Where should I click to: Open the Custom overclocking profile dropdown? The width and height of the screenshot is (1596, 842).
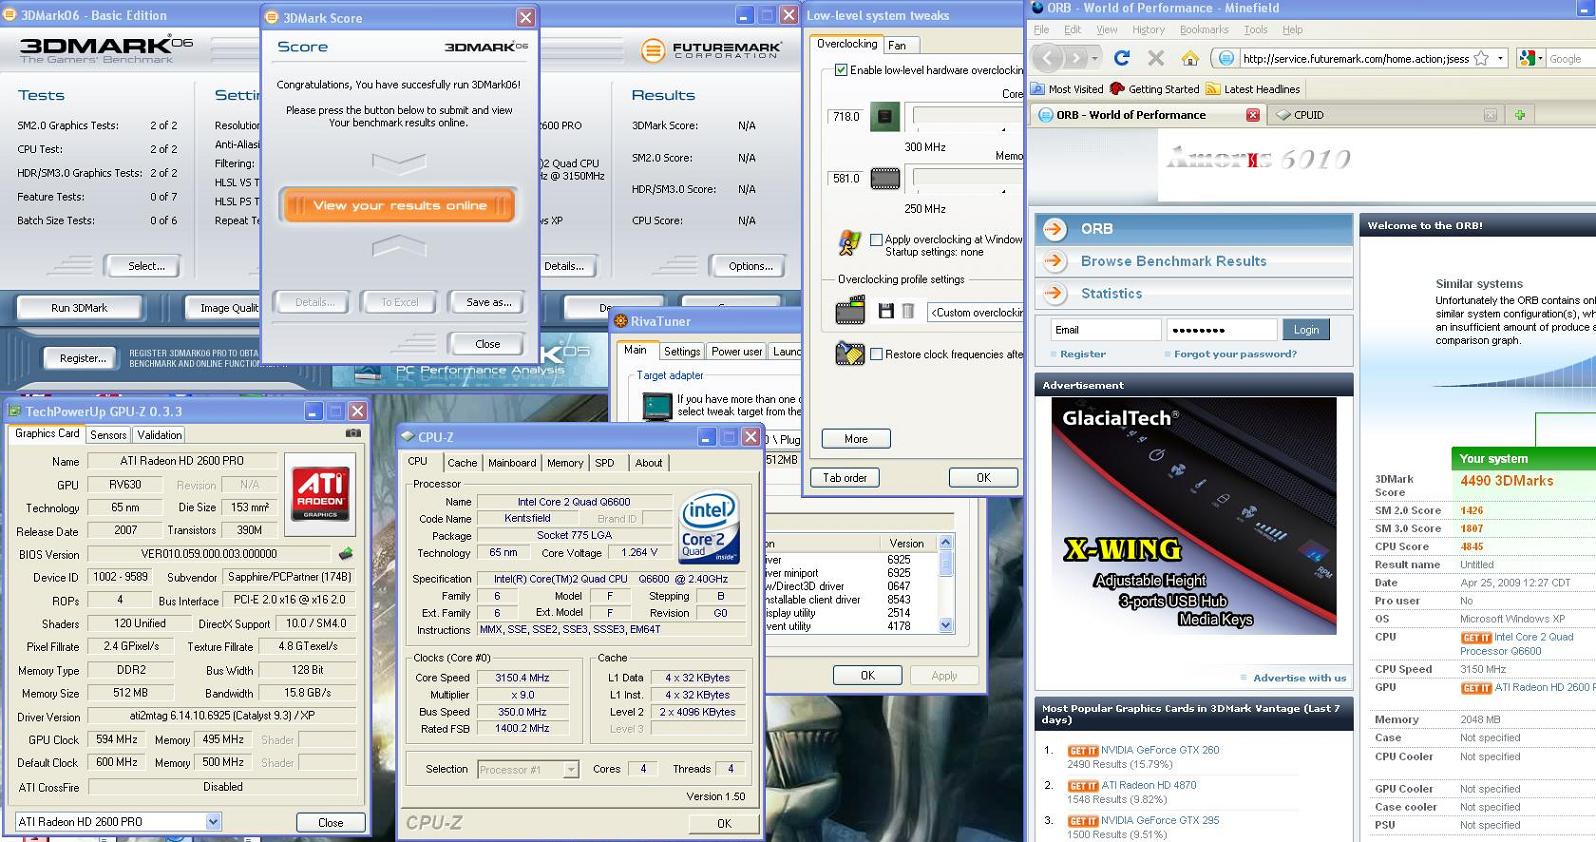[x=975, y=312]
